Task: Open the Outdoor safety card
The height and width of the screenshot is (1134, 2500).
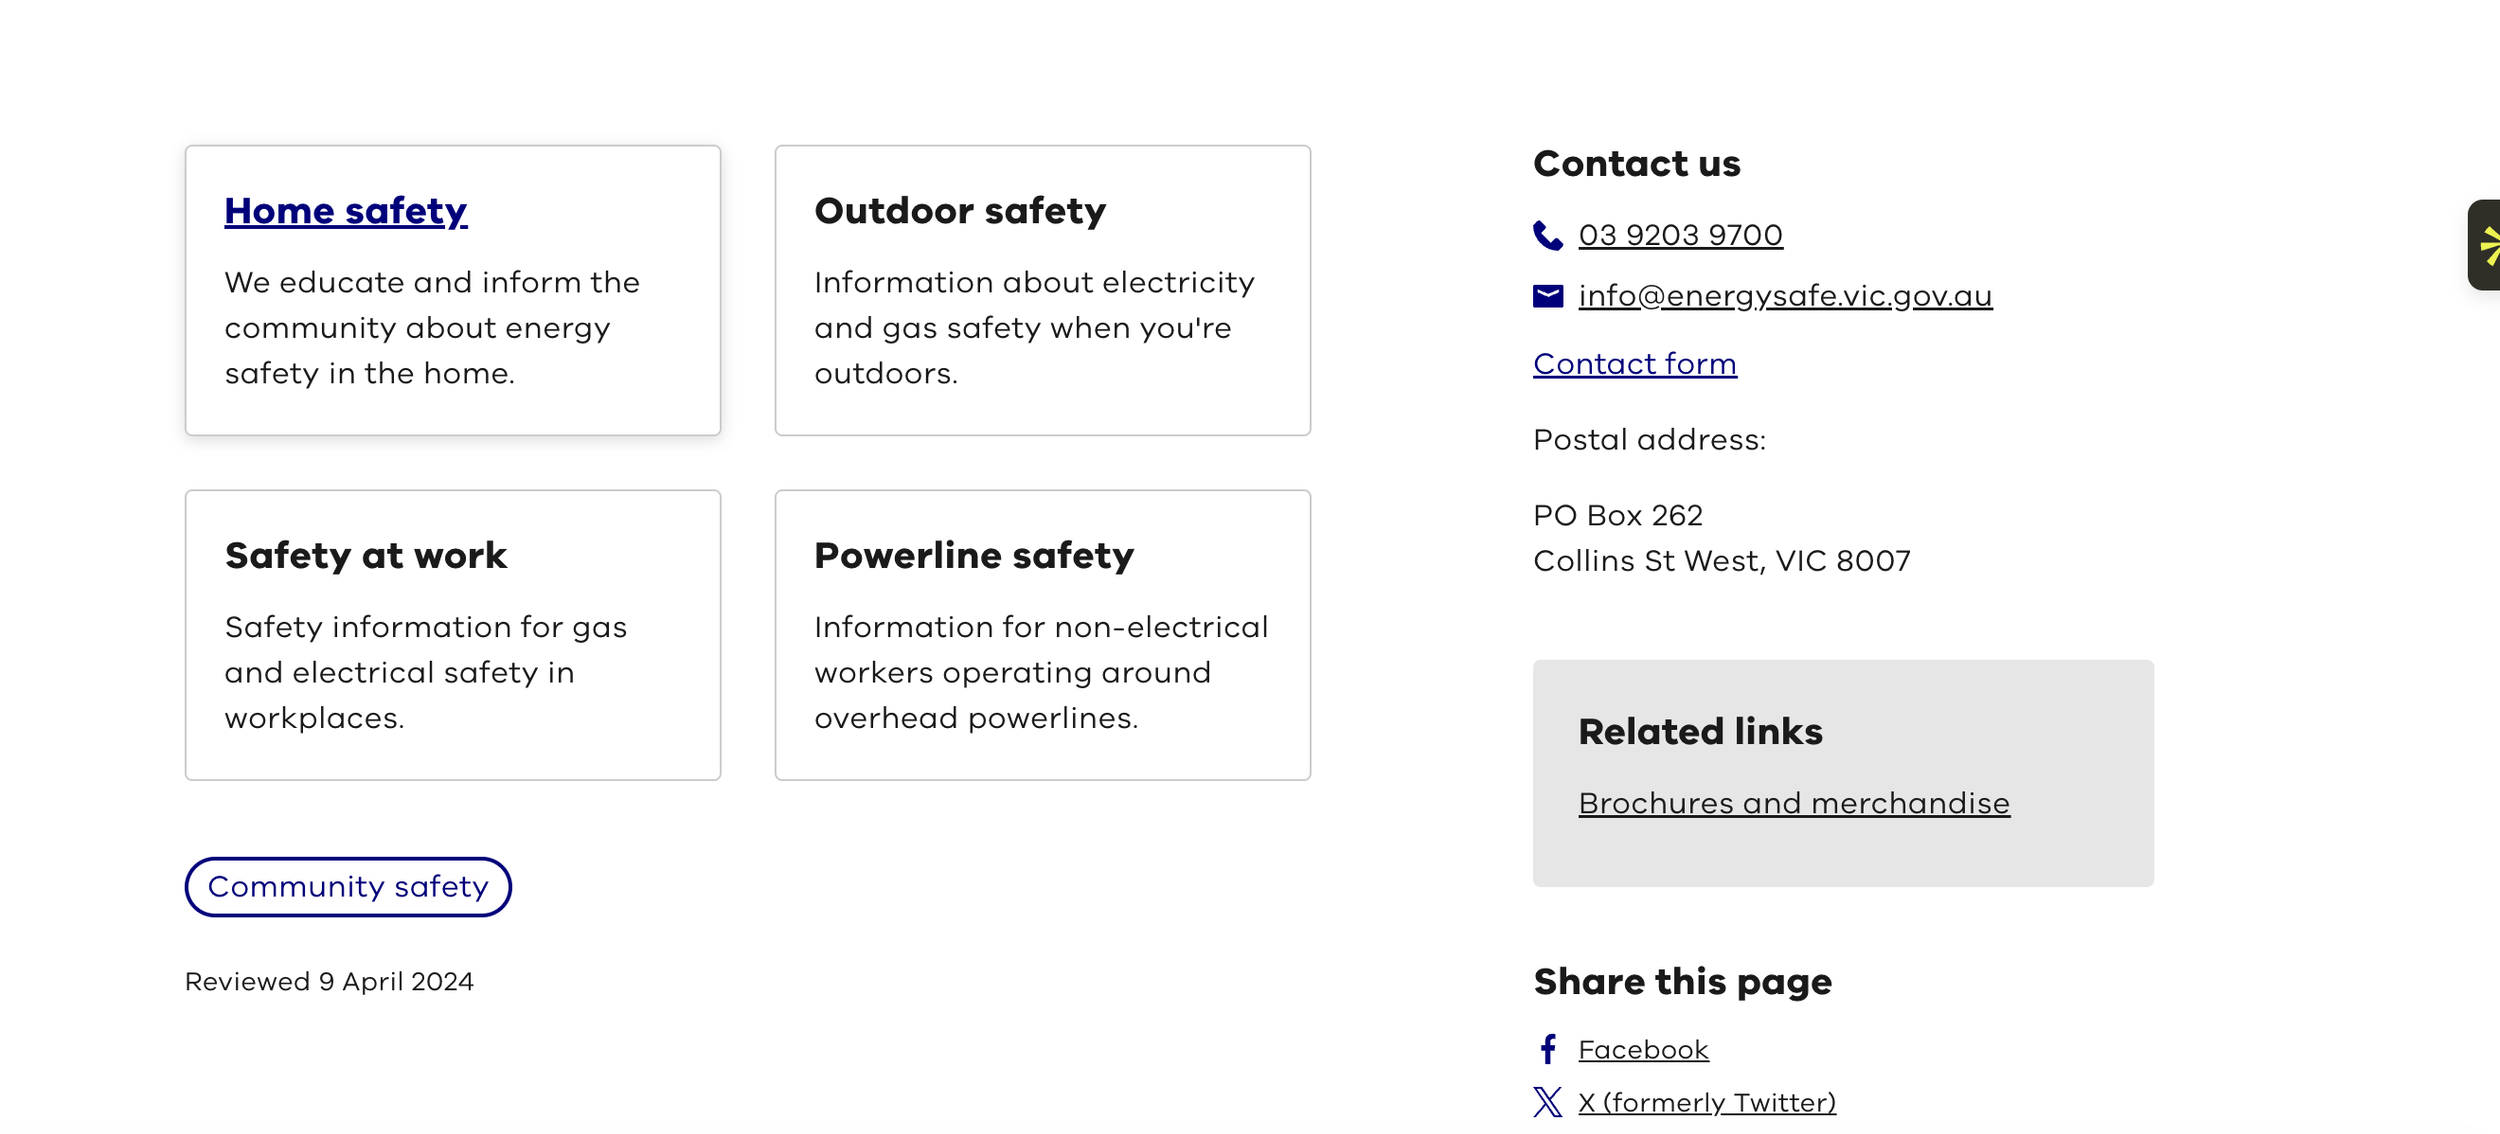Action: click(1042, 290)
